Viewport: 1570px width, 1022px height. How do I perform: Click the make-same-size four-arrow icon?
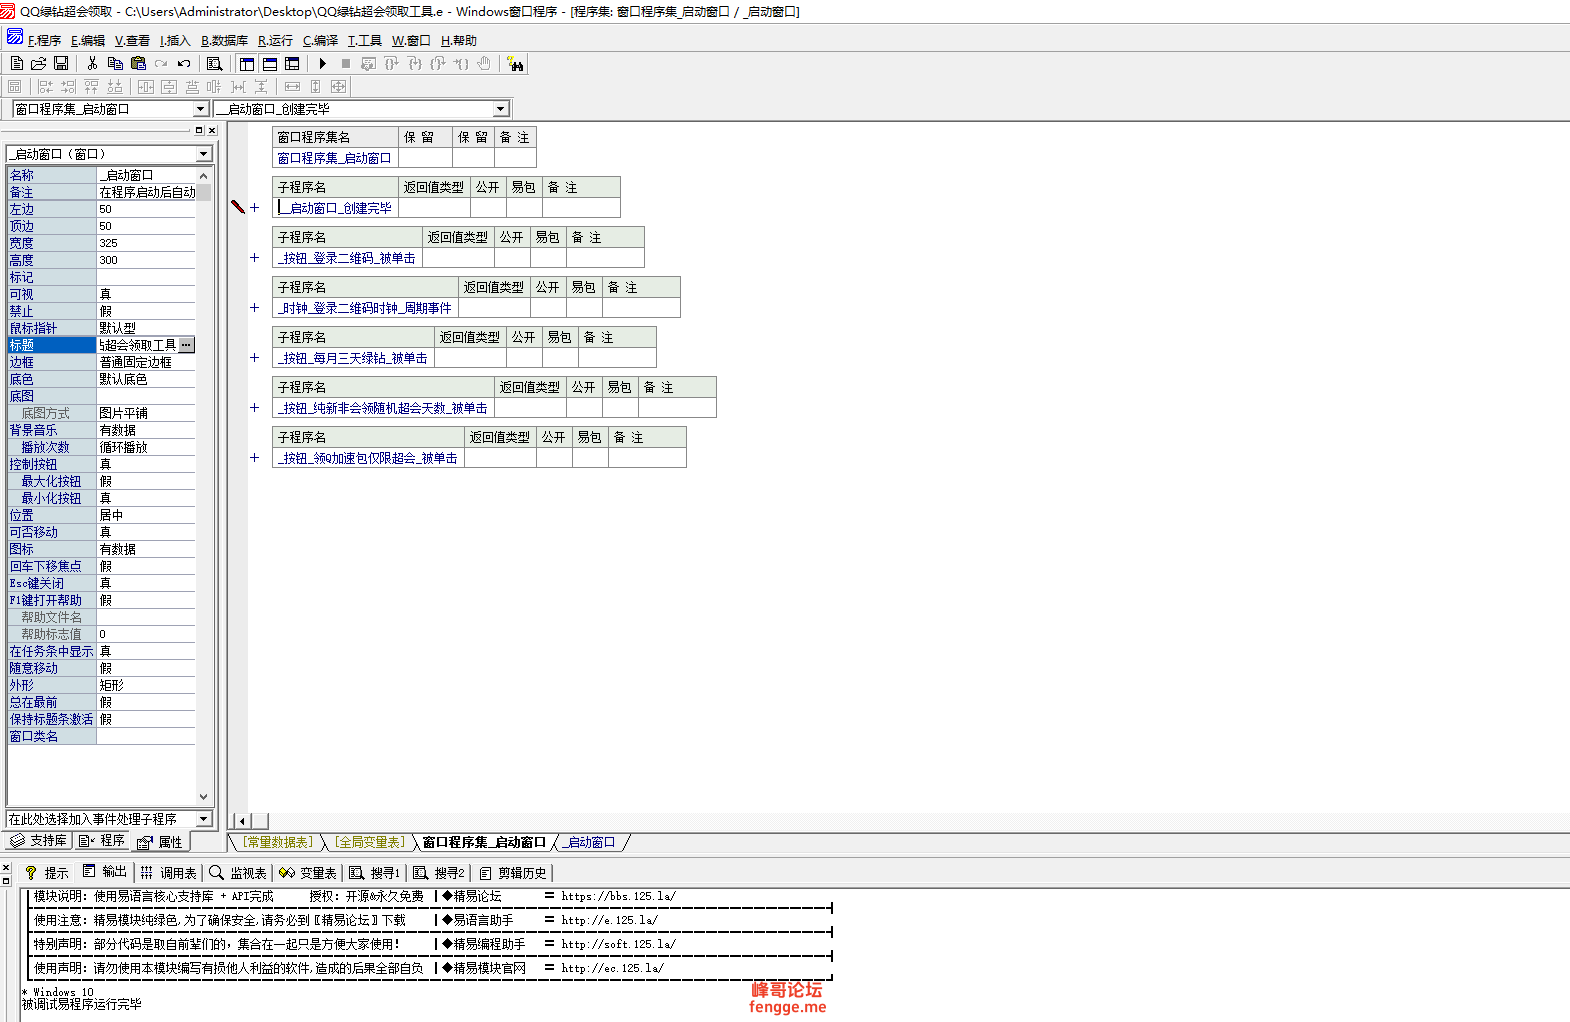pyautogui.click(x=339, y=86)
